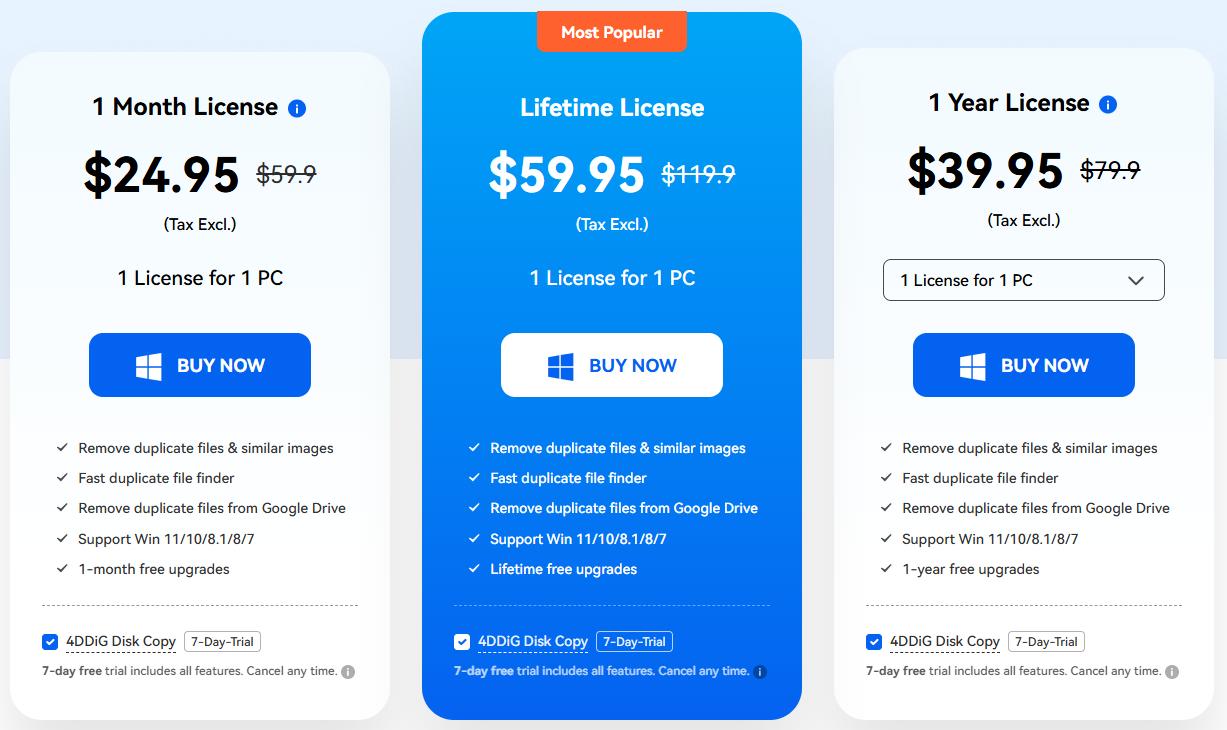Image resolution: width=1227 pixels, height=730 pixels.
Task: Uncheck 4DDiG Disk Copy in the Lifetime plan
Action: click(x=462, y=641)
